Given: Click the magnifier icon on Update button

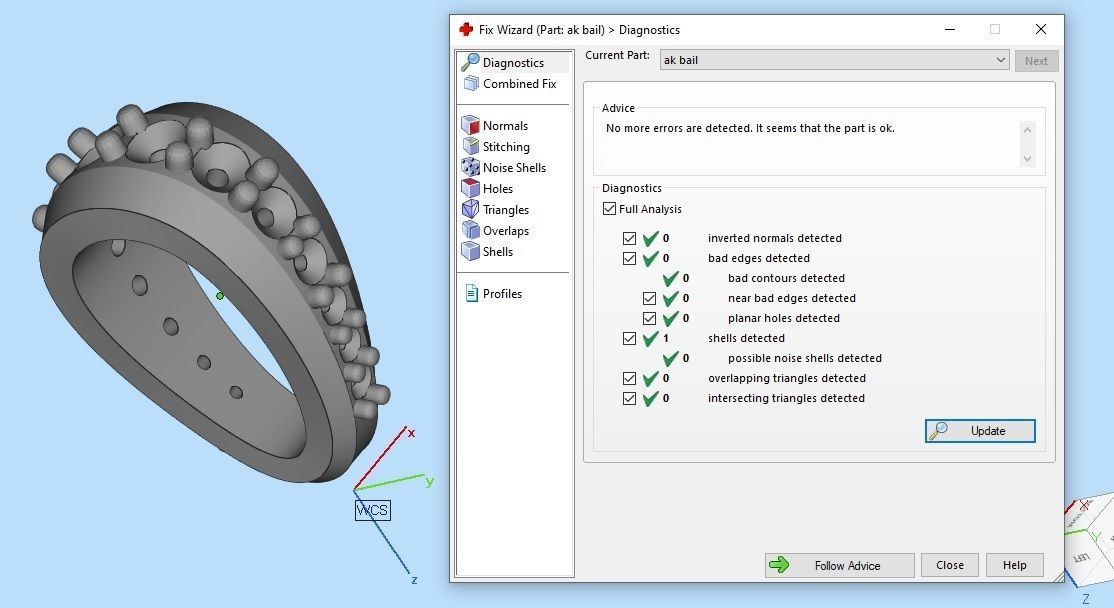Looking at the screenshot, I should coord(939,430).
